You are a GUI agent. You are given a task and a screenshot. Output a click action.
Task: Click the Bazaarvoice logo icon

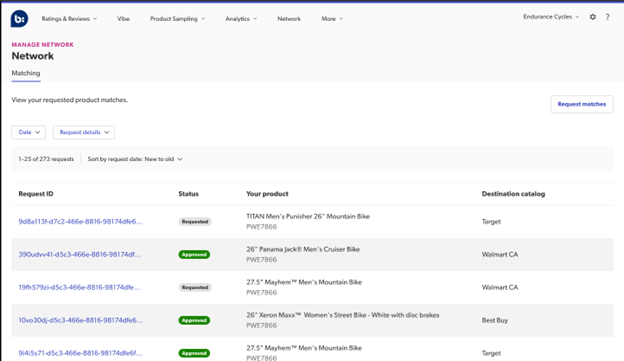pos(19,19)
